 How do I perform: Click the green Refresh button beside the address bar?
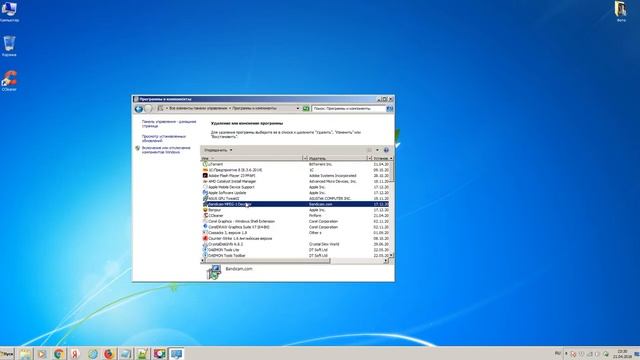[x=306, y=109]
